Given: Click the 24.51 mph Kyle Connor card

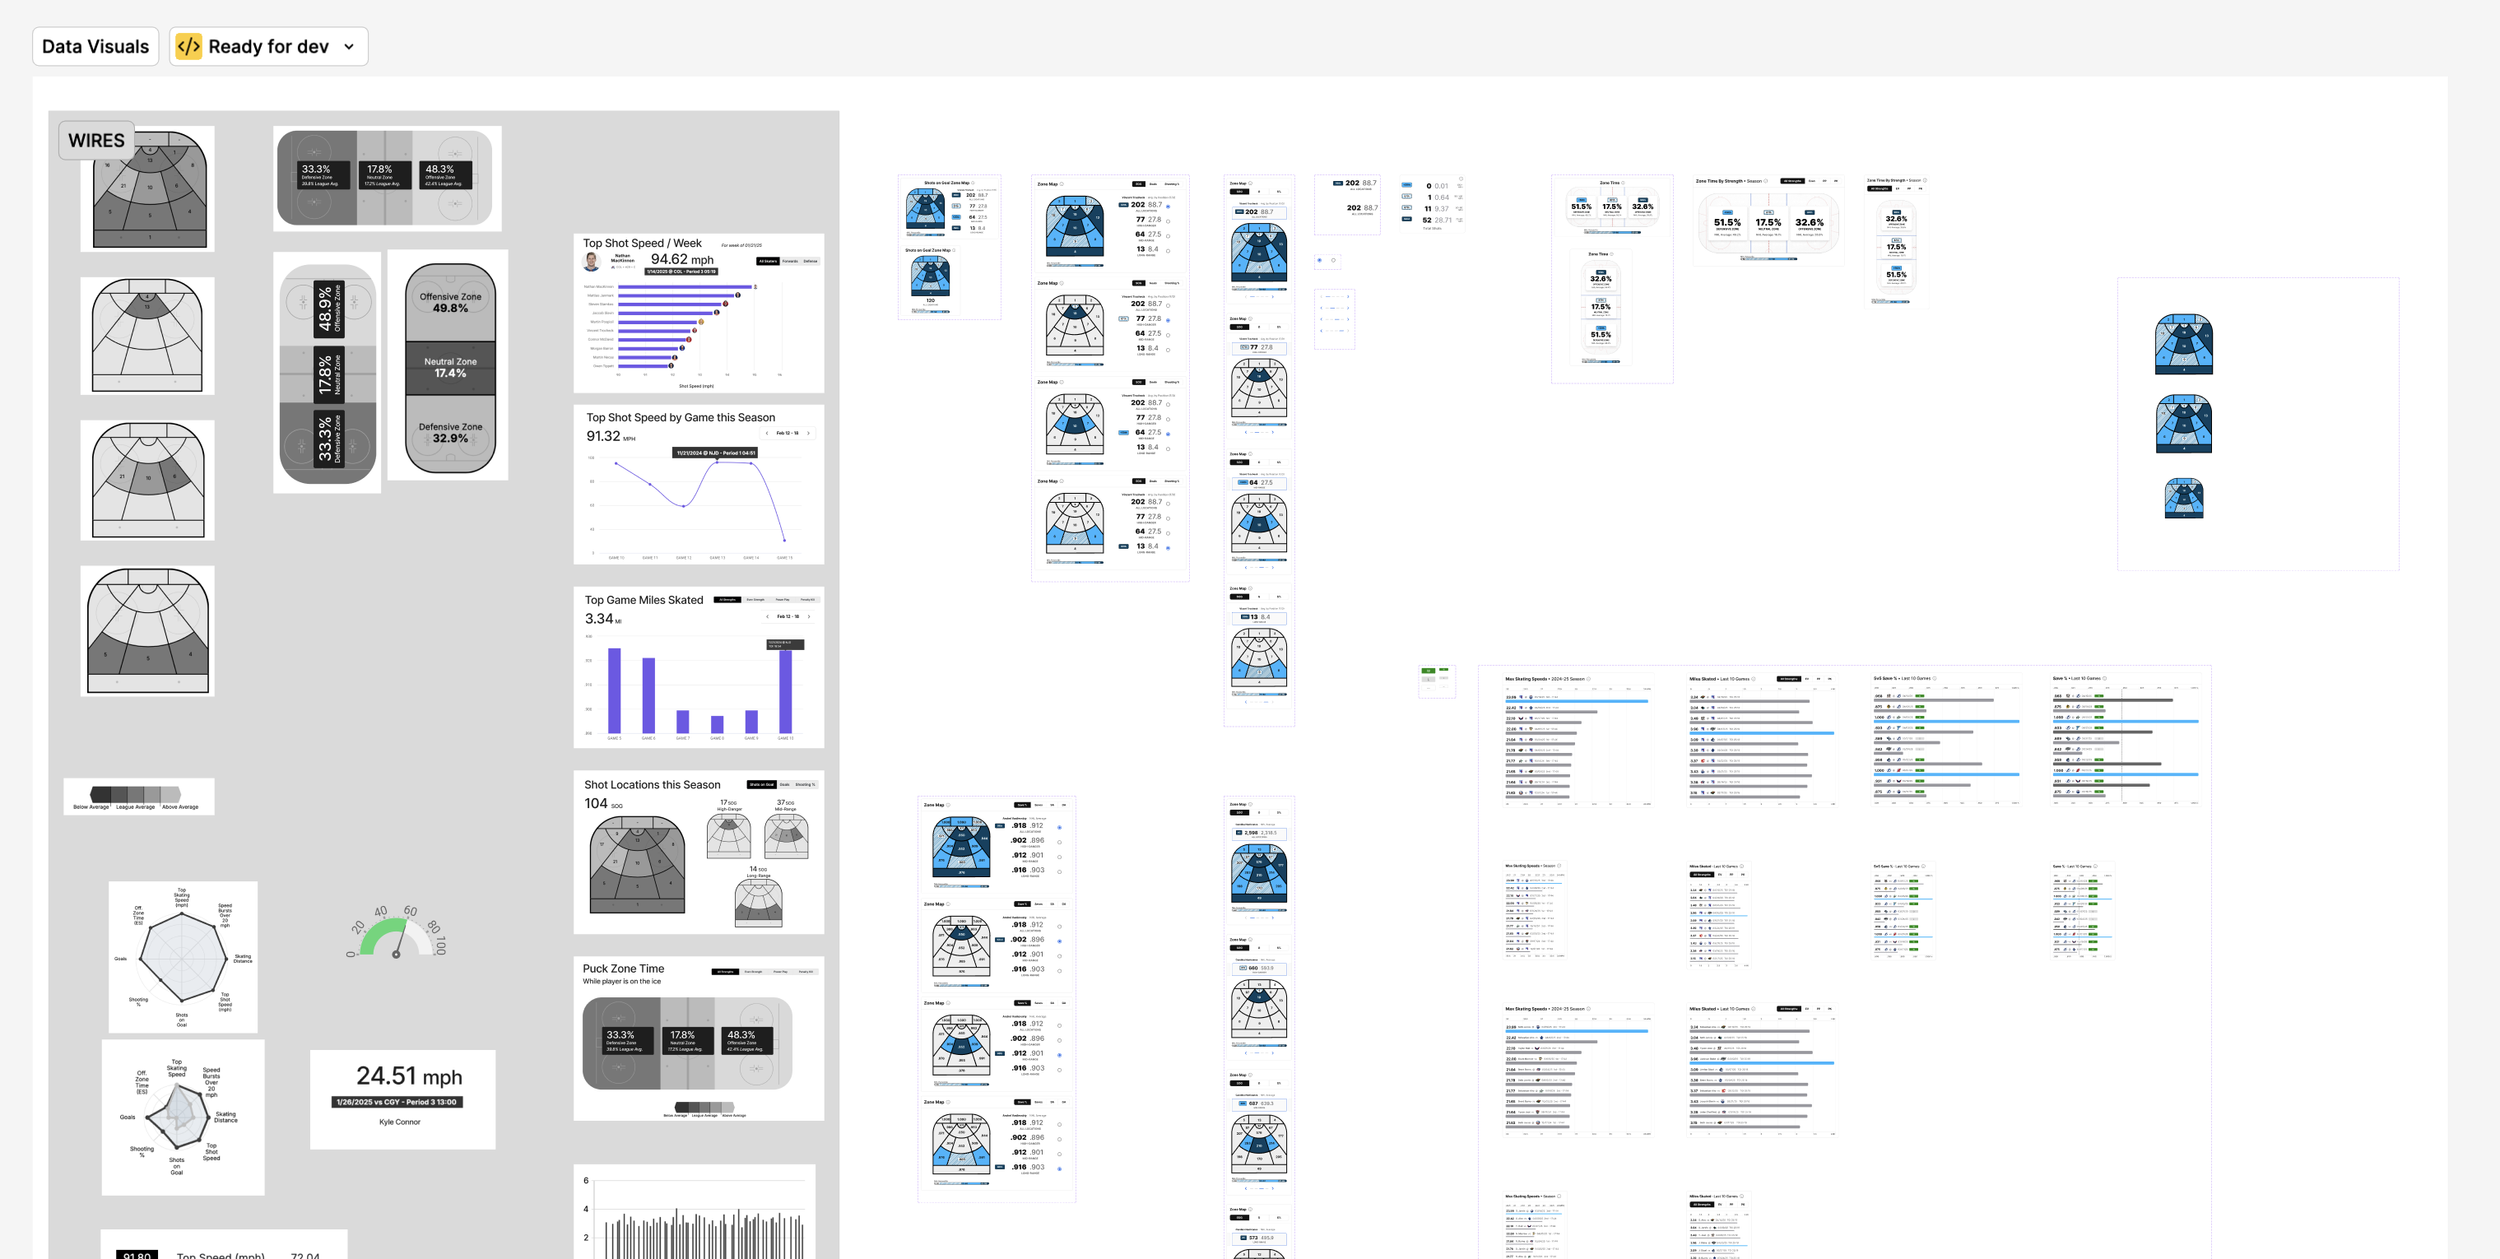Looking at the screenshot, I should tap(402, 1098).
